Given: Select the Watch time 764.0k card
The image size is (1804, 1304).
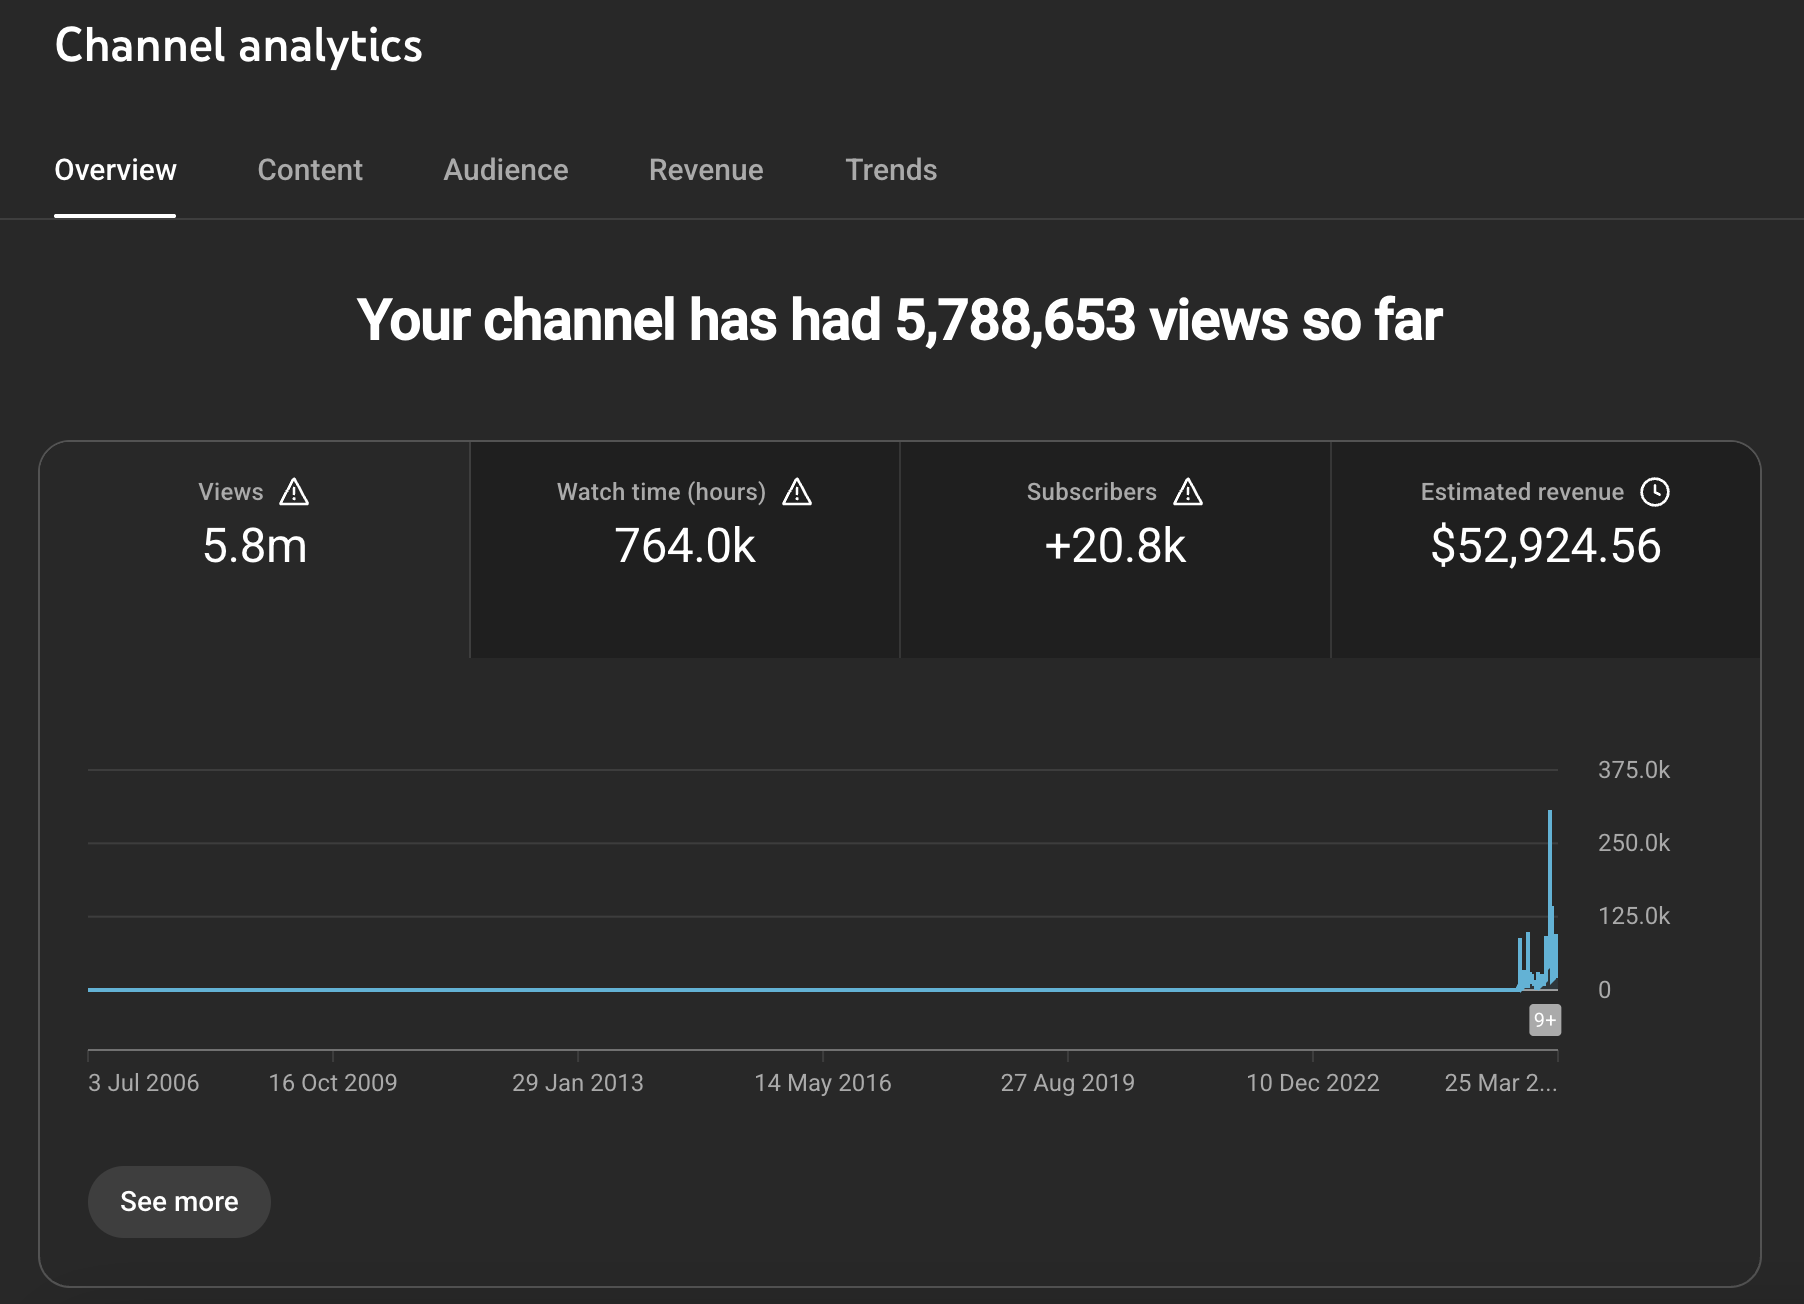Looking at the screenshot, I should point(685,549).
